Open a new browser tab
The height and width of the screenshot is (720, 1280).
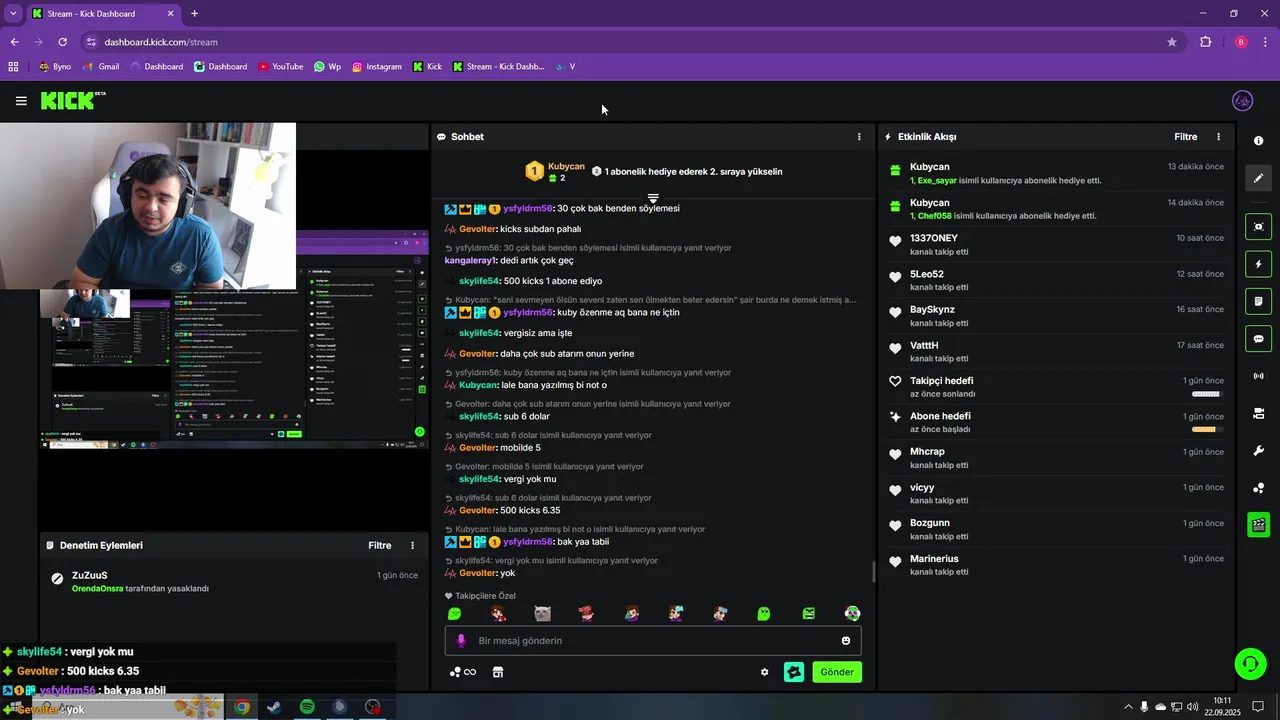[194, 14]
